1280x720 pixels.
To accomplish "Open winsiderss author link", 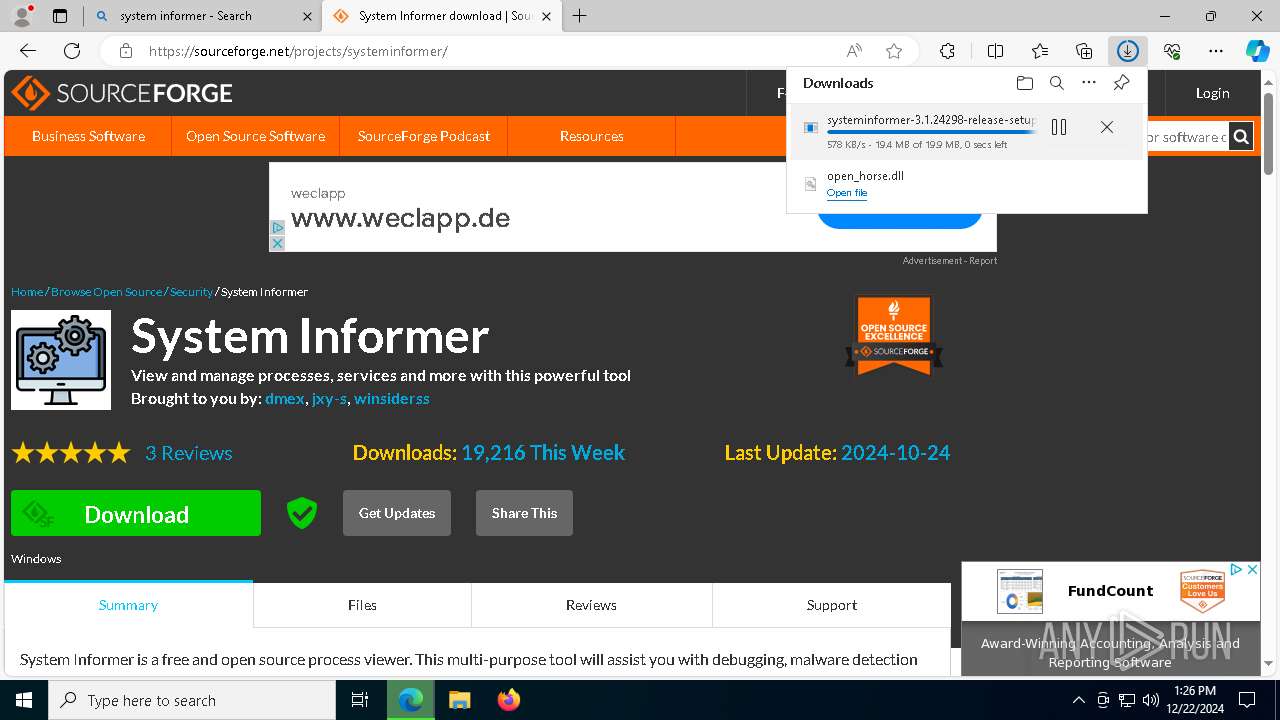I will click(392, 398).
